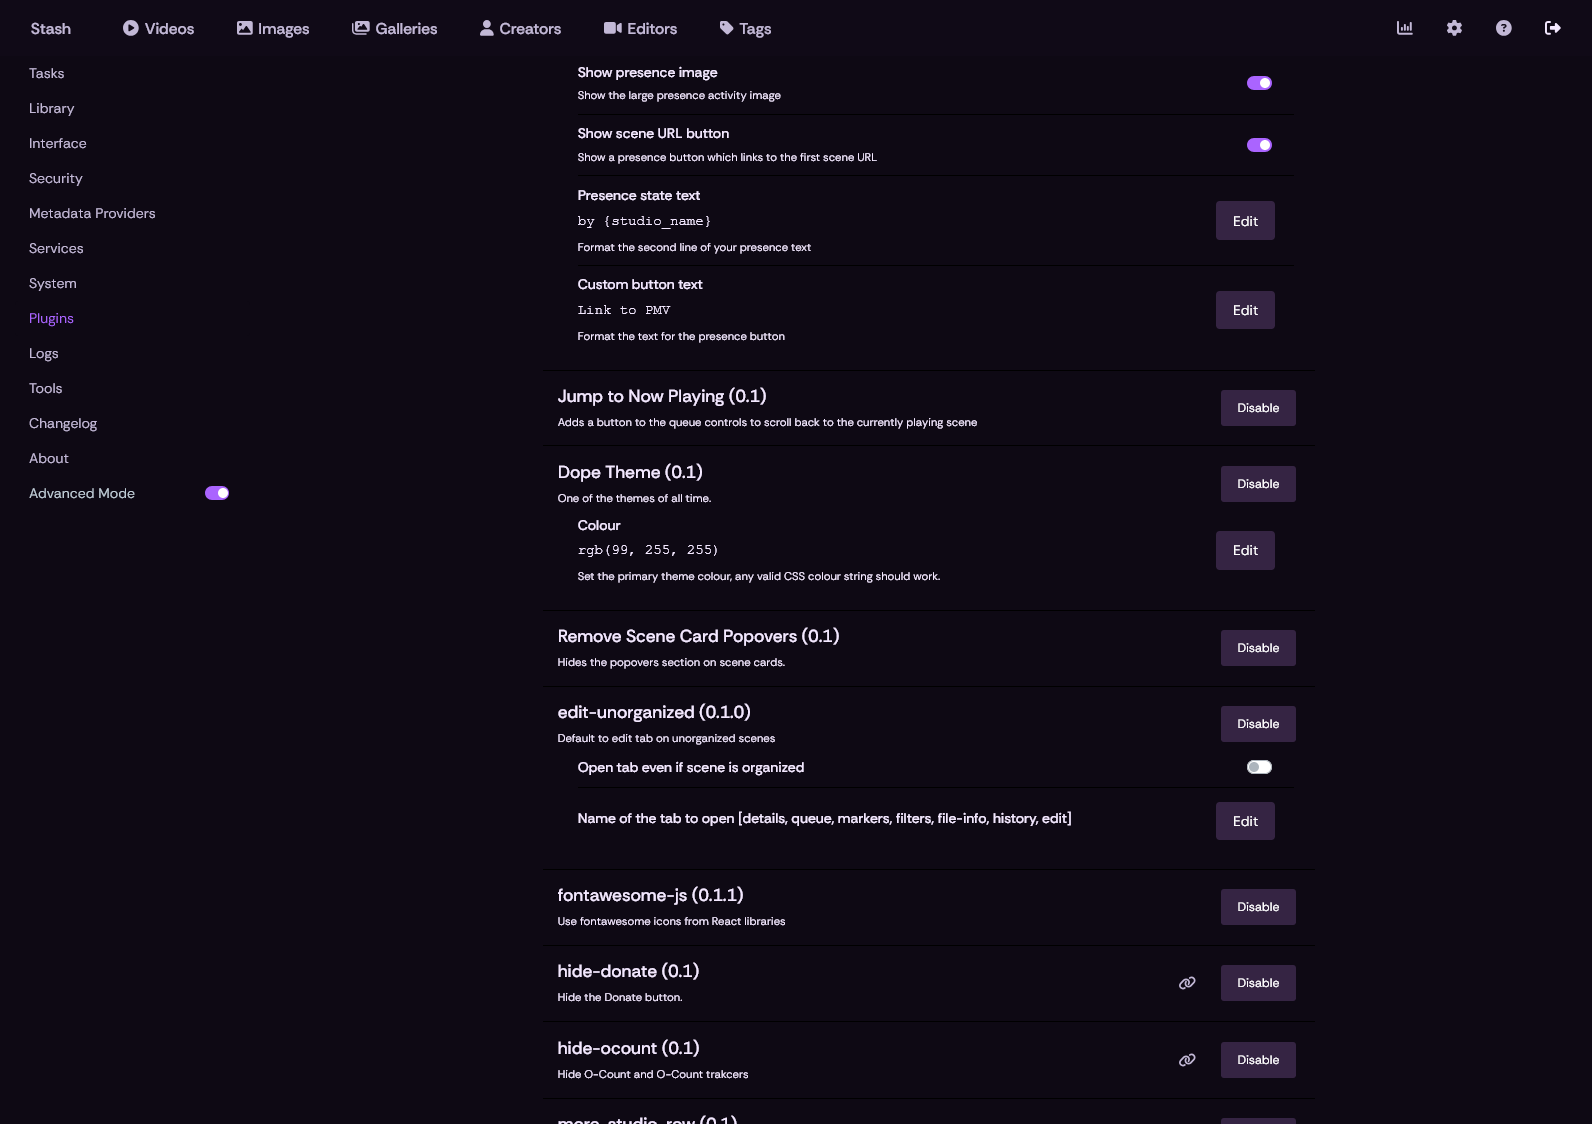Screen dimensions: 1592x1124
Task: Toggle Show presence image switch
Action: pyautogui.click(x=1259, y=83)
